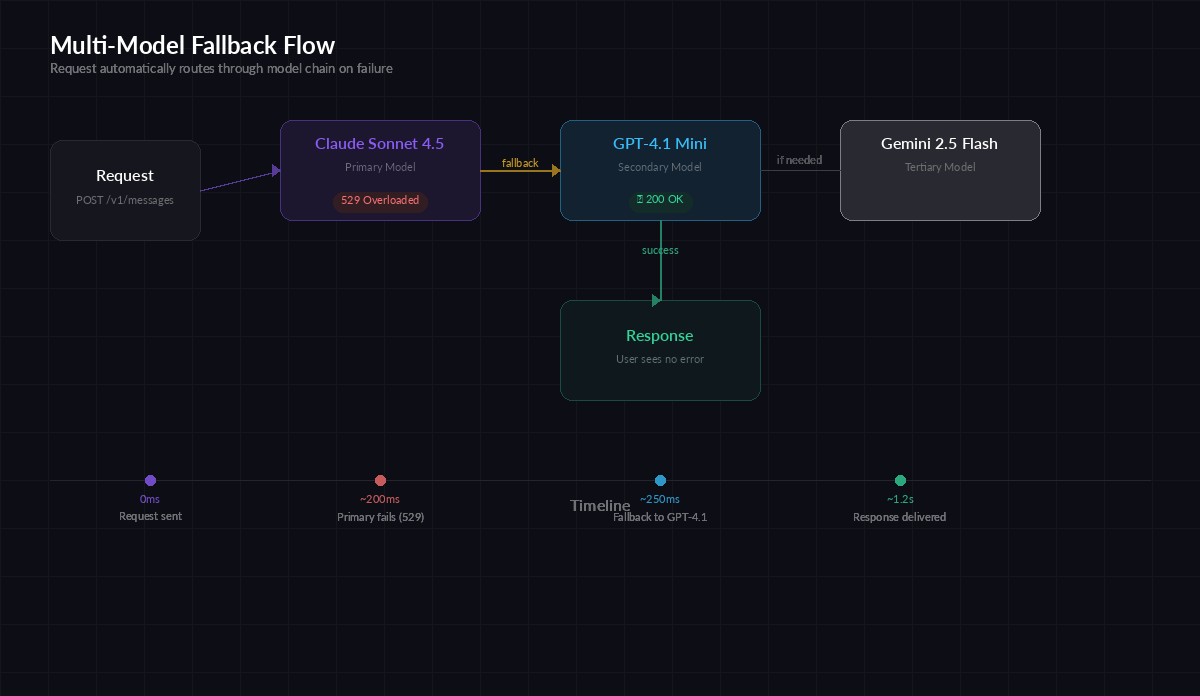Open the Multi-Model Fallback Flow title
The height and width of the screenshot is (700, 1200).
click(192, 45)
